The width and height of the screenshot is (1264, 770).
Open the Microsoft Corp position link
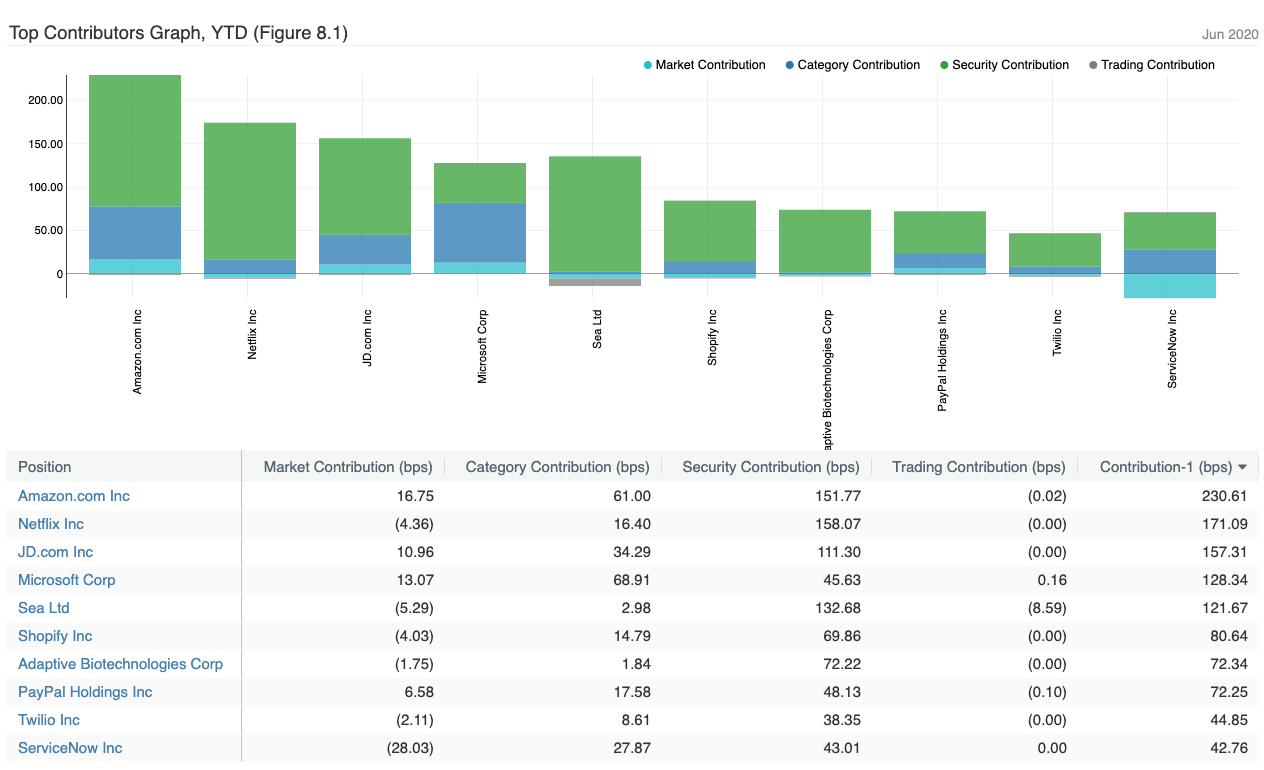67,580
